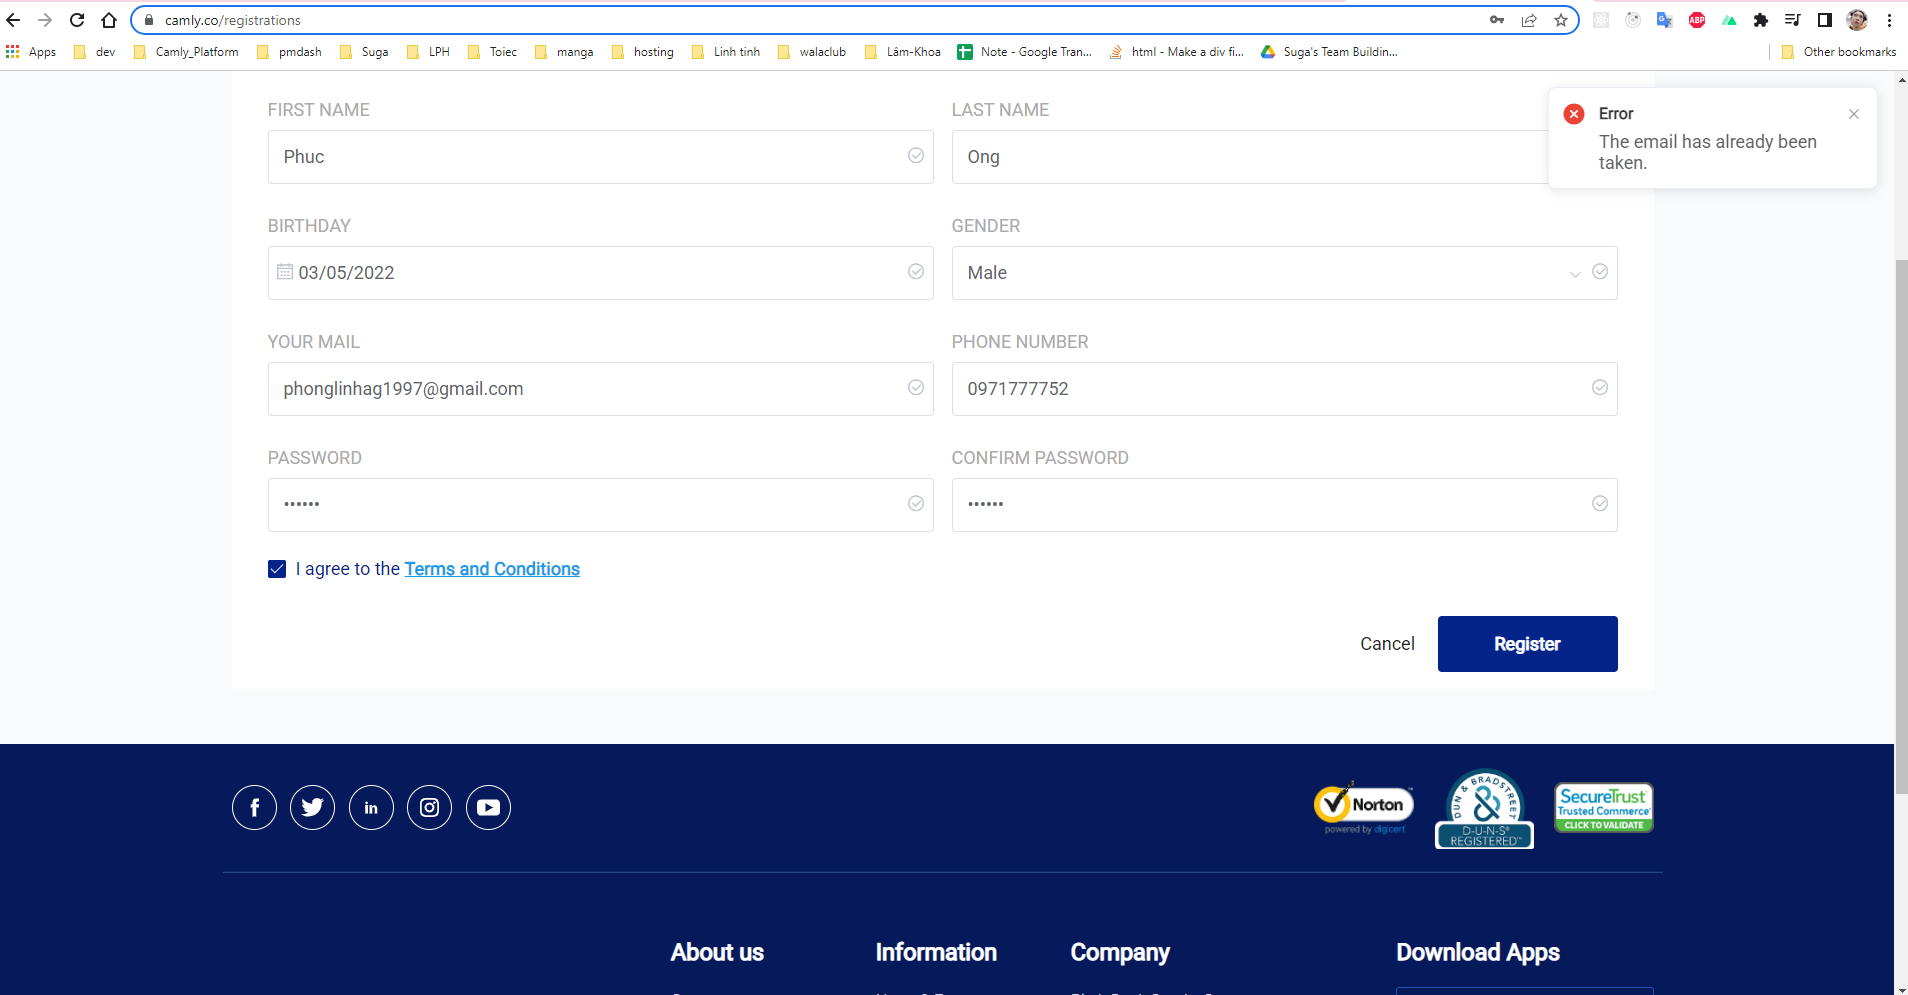1908x995 pixels.
Task: Open the Other bookmarks folder
Action: (1839, 52)
